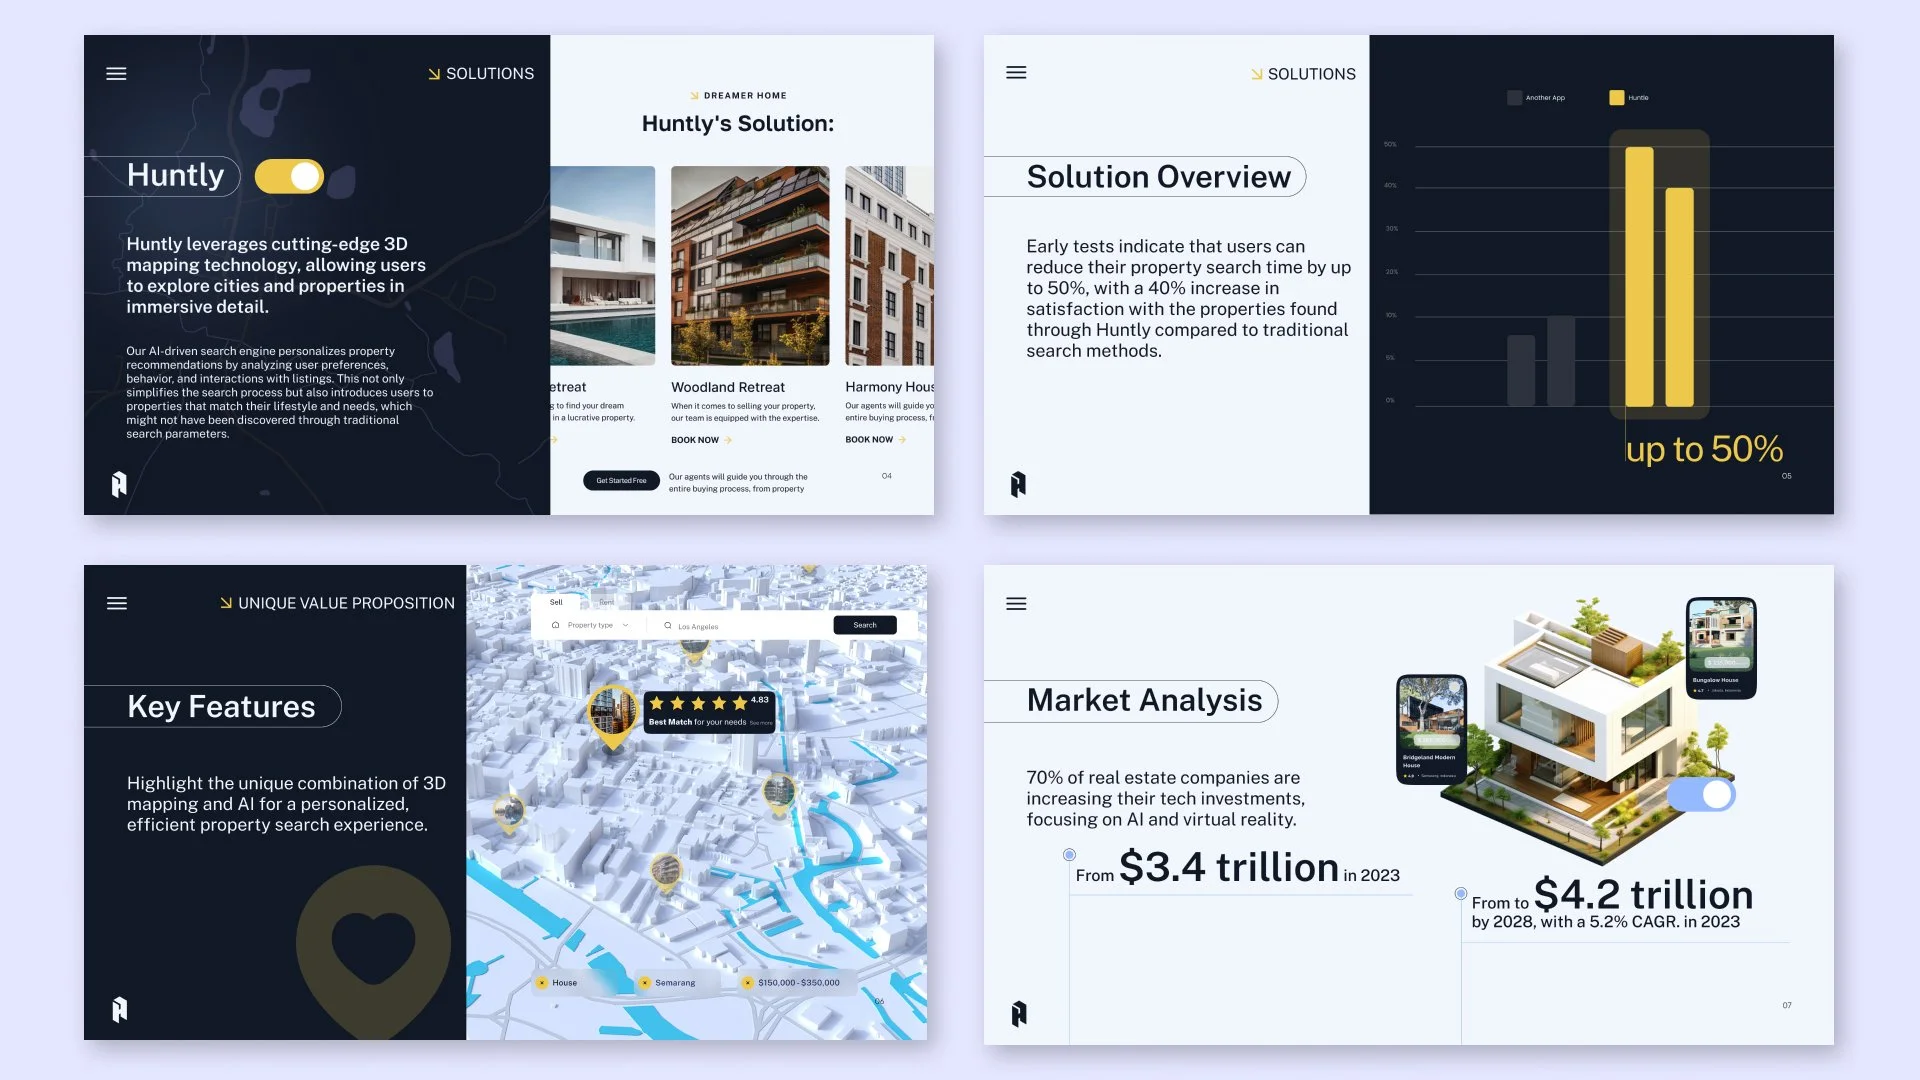The height and width of the screenshot is (1080, 1920).
Task: Click the heart location pin icon
Action: coord(373,945)
